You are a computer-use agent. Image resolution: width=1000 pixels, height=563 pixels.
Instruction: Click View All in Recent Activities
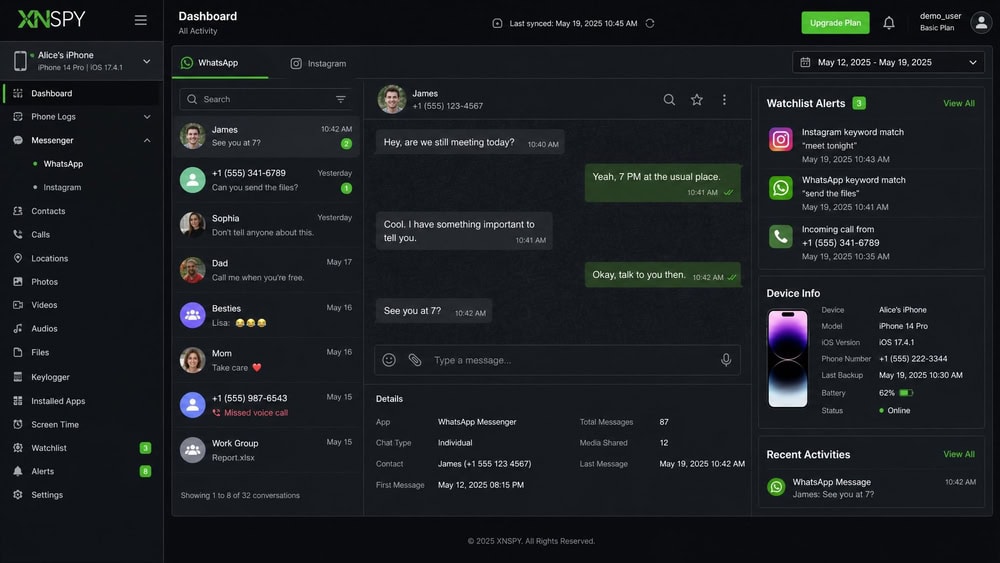[959, 454]
